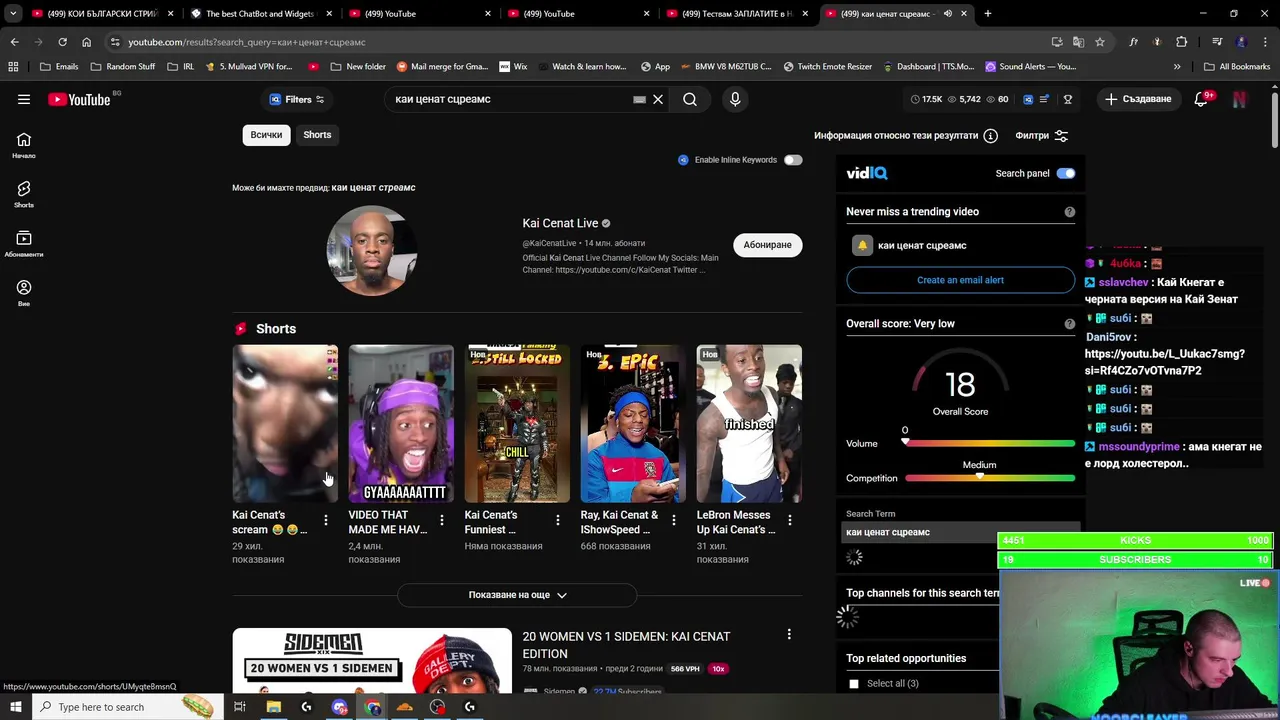Click suggested query 'каи ценат стреамс'

click(373, 188)
